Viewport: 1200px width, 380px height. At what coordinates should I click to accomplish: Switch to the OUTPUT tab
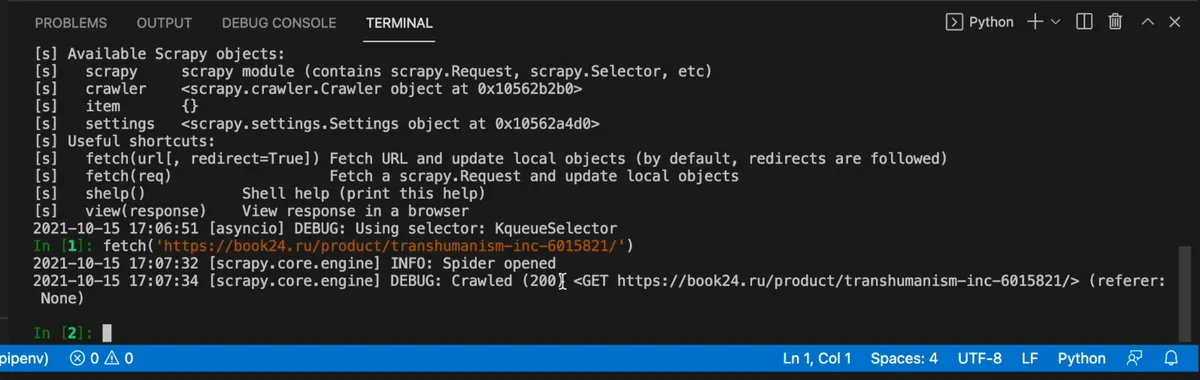(164, 23)
